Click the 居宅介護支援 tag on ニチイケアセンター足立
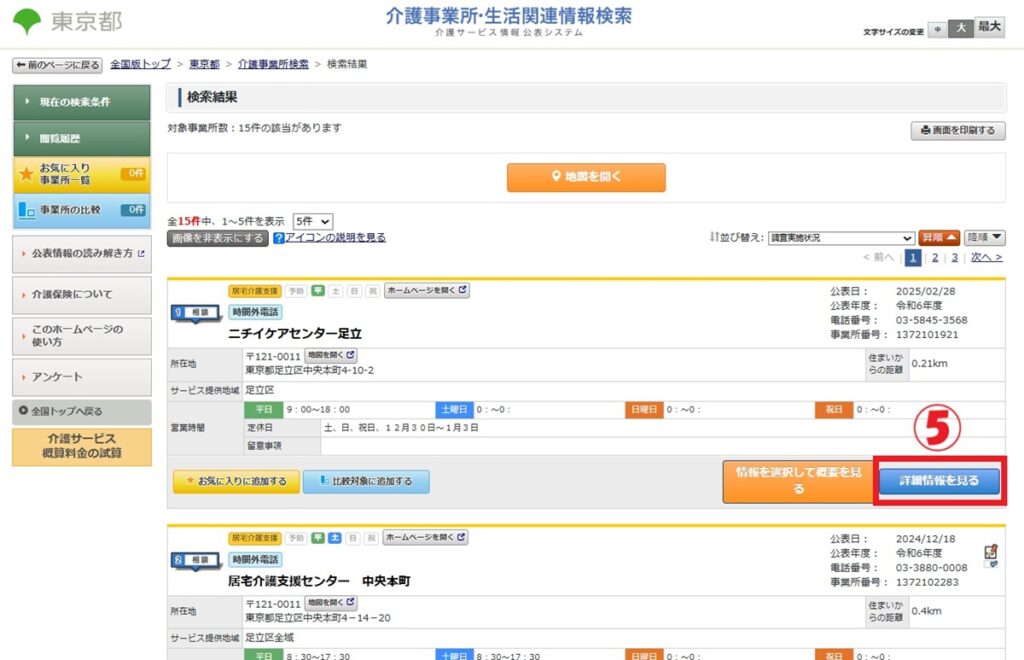Viewport: 1024px width, 660px height. pos(255,291)
